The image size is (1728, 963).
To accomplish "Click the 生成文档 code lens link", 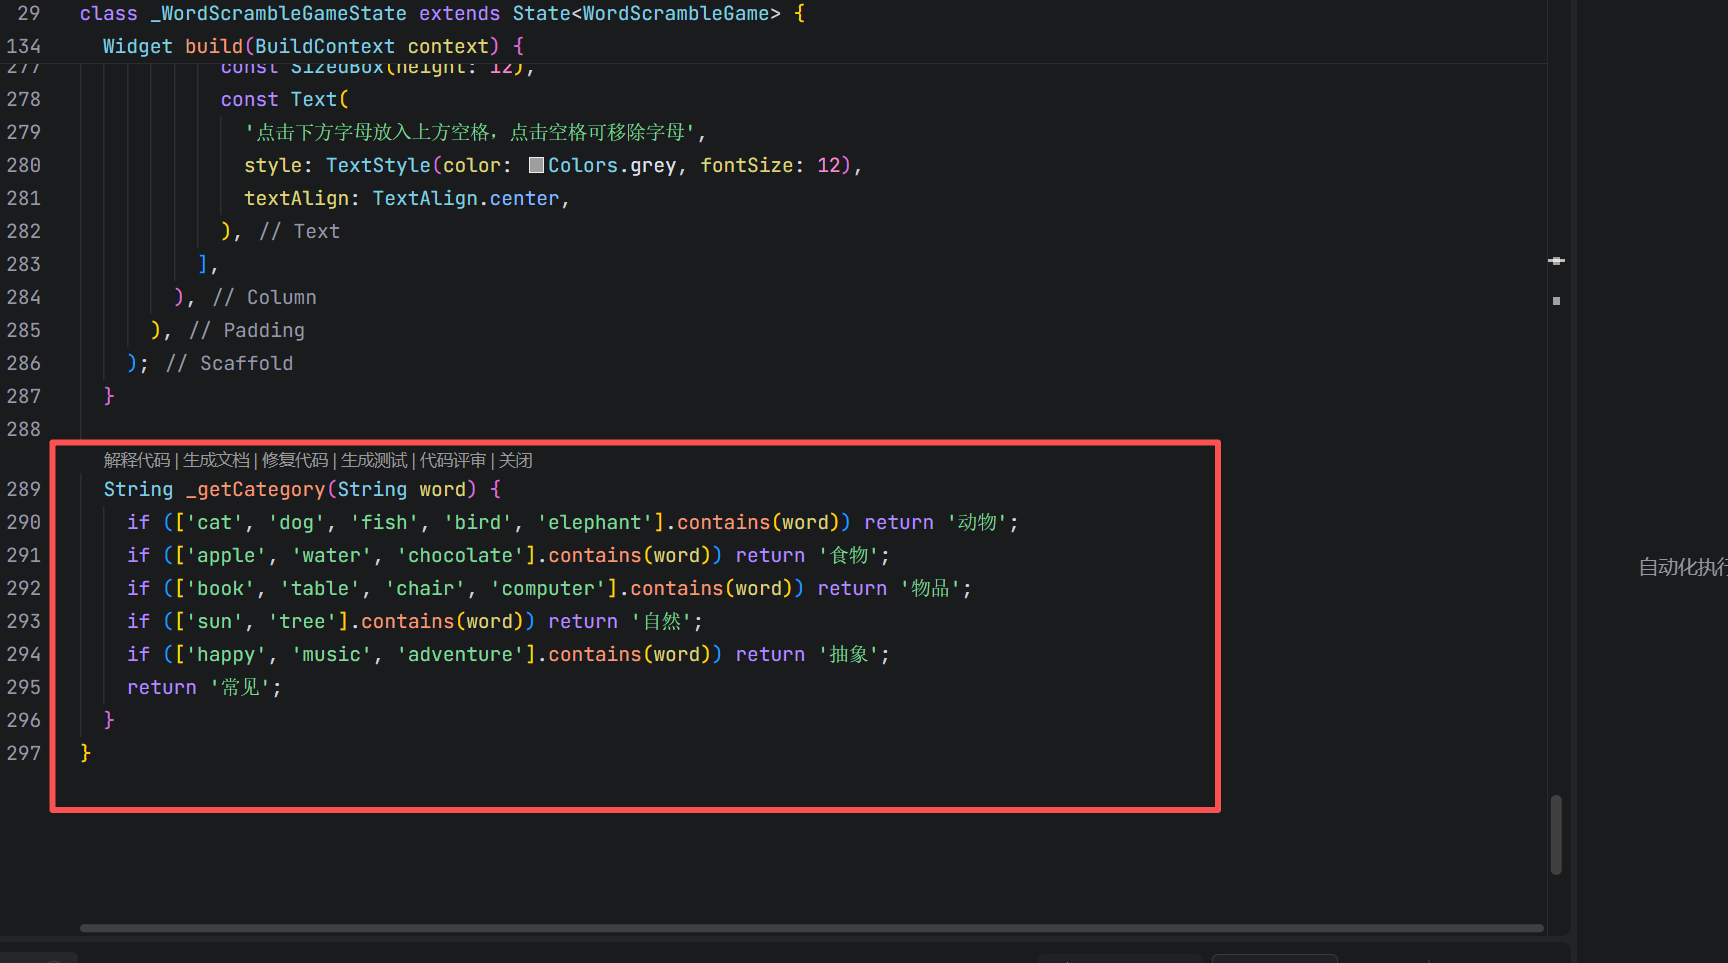I will click(x=216, y=460).
